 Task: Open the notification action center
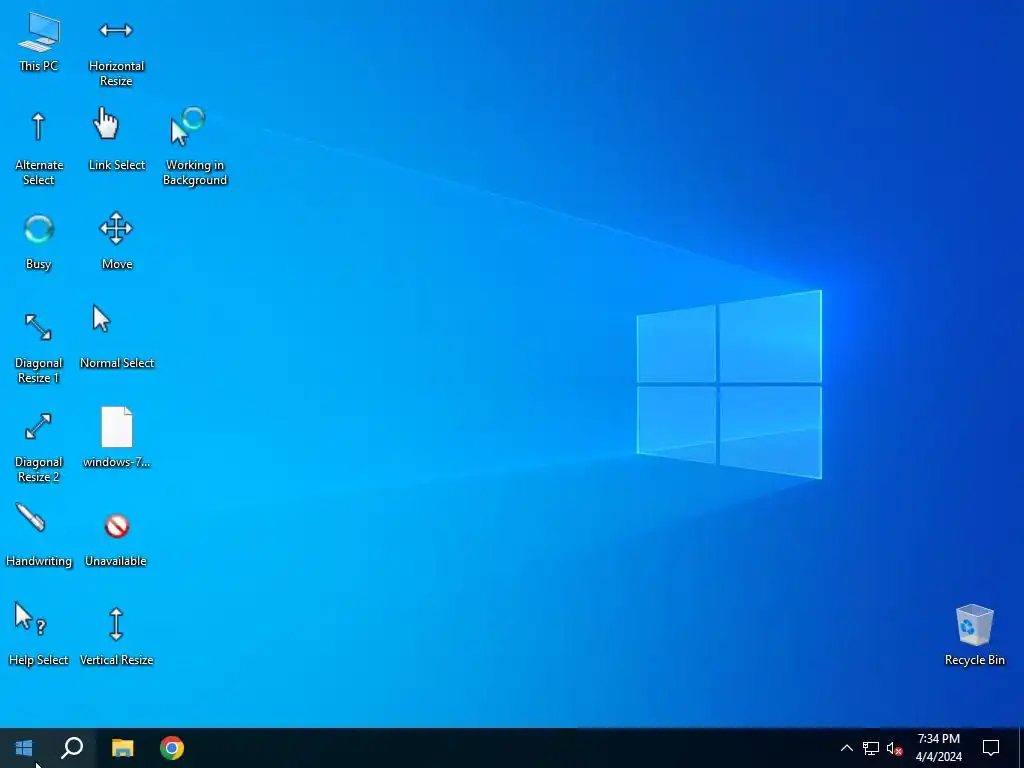pos(991,748)
